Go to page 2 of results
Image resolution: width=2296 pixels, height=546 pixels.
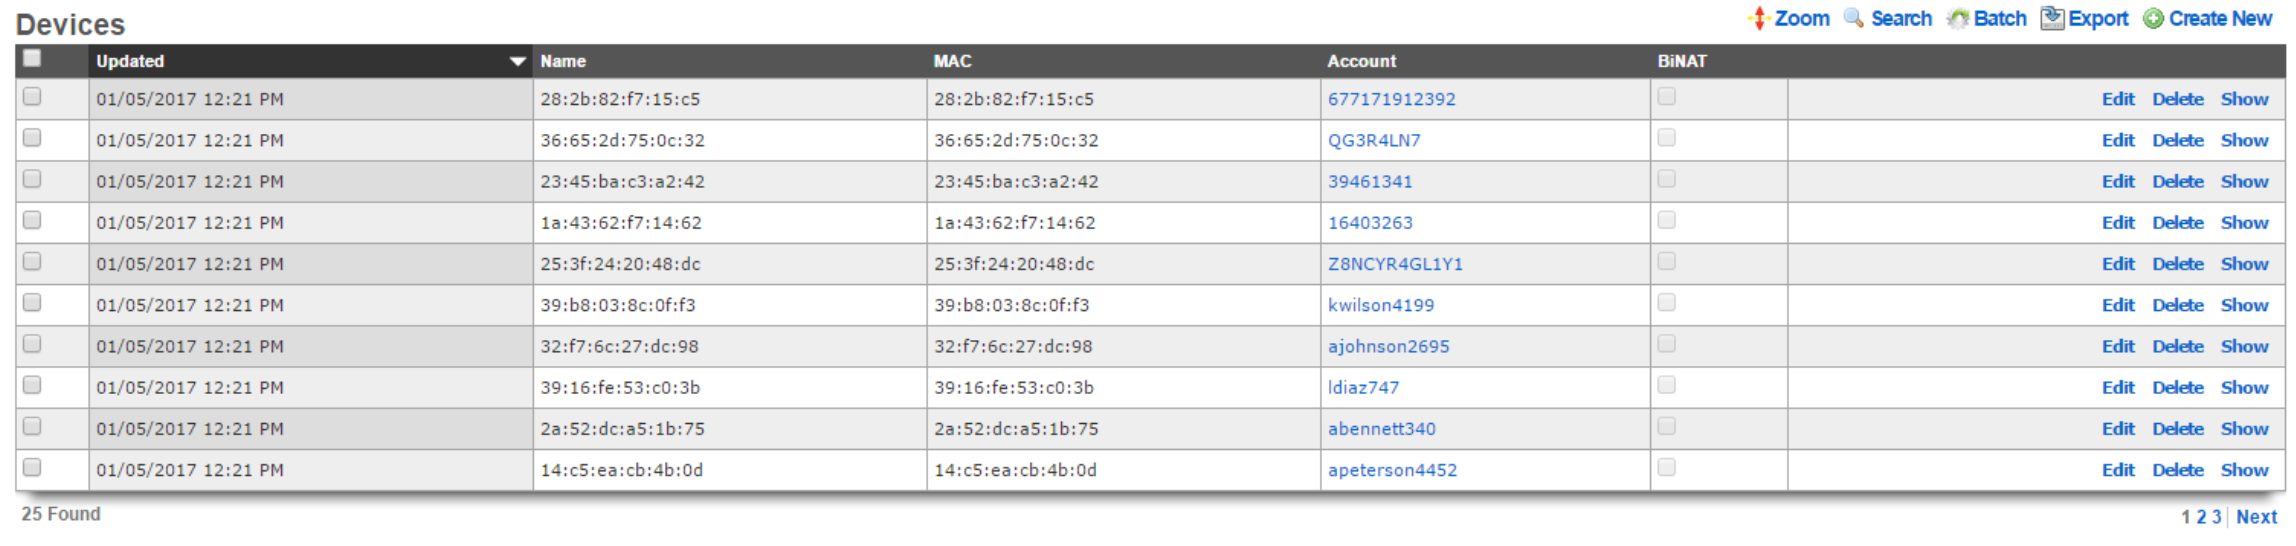[2201, 517]
